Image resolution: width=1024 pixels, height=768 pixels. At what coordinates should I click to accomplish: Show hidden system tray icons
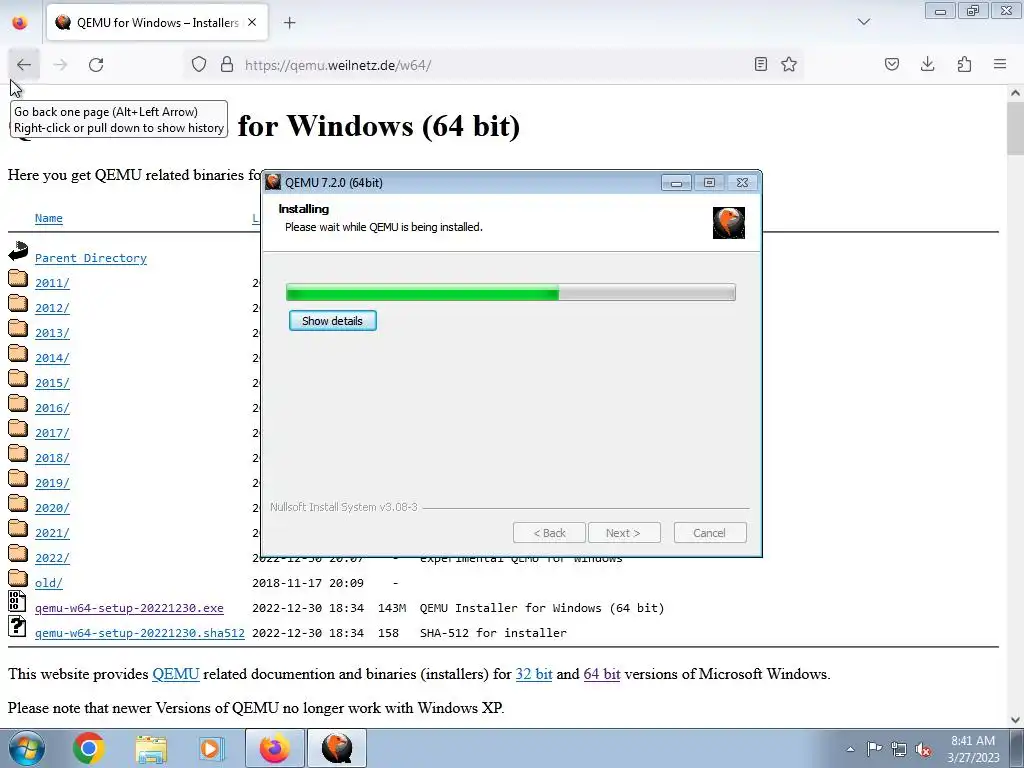pos(850,749)
